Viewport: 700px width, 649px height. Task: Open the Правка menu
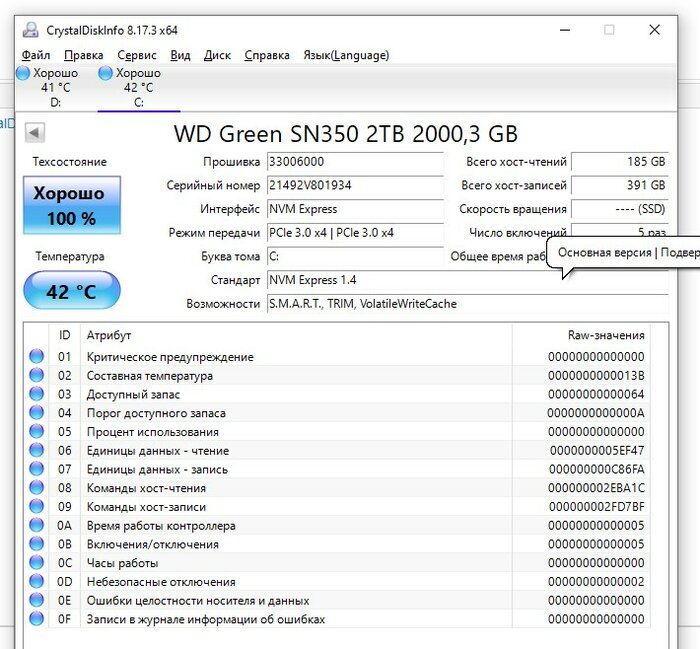pyautogui.click(x=83, y=55)
